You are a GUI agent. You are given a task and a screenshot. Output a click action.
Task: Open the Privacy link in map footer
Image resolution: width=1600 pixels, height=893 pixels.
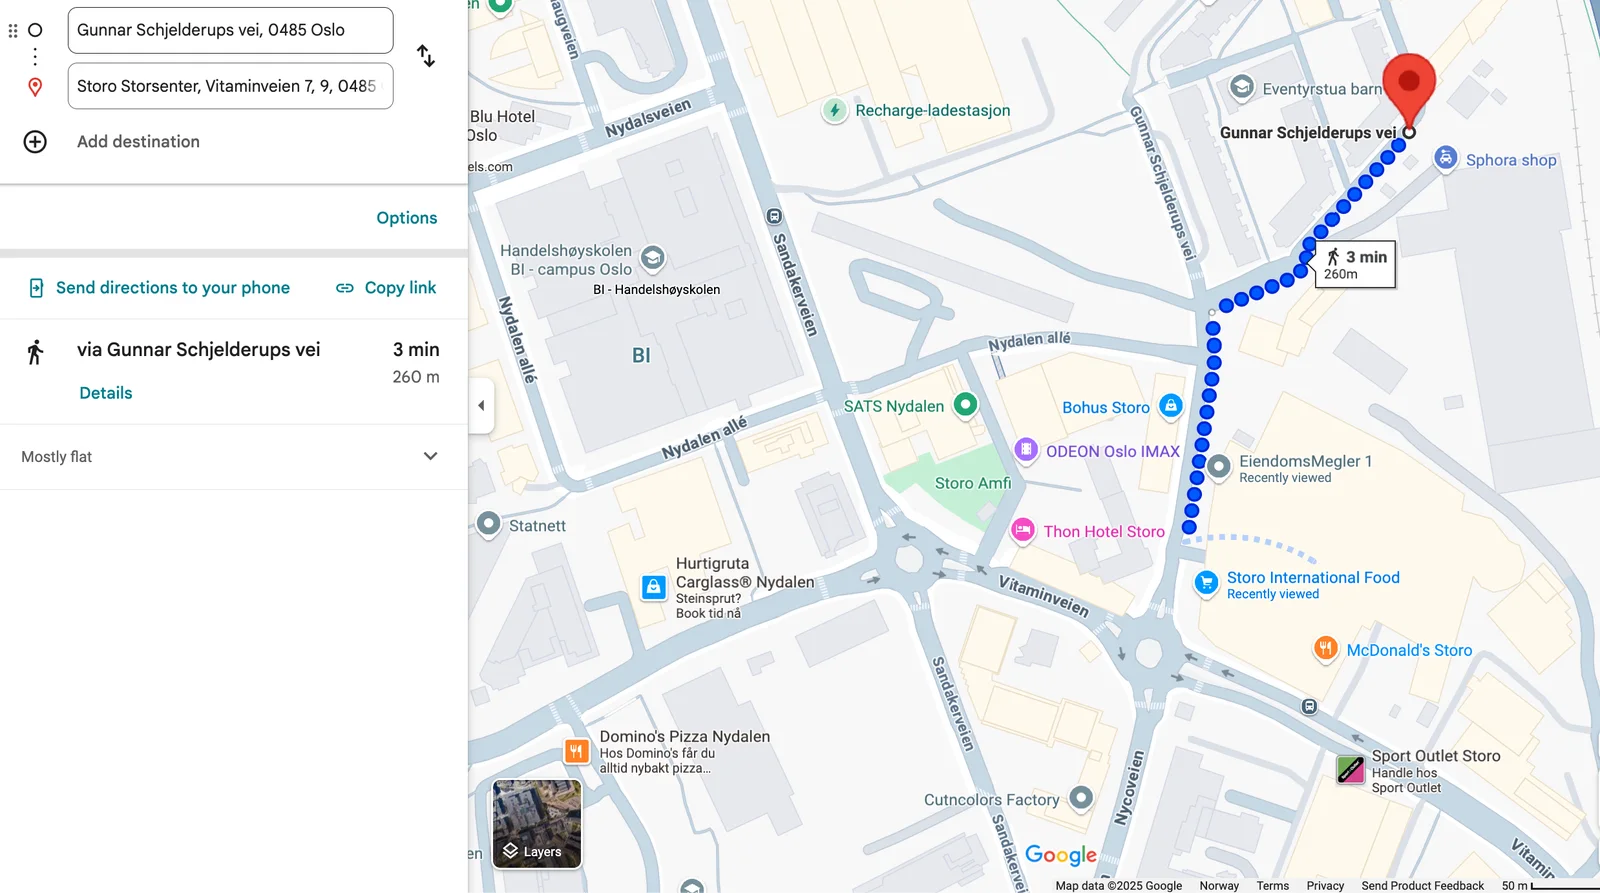pos(1325,886)
